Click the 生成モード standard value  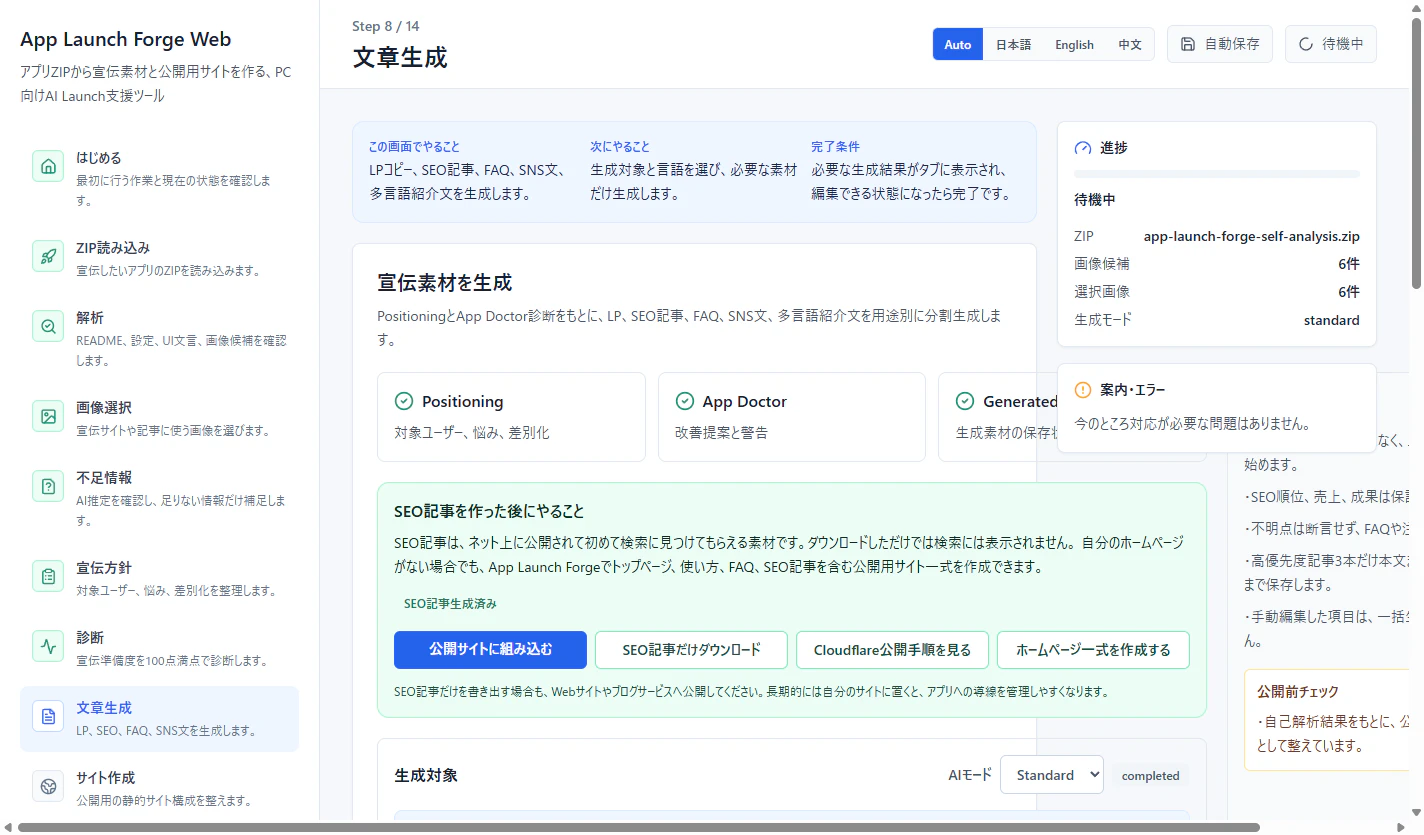[1331, 320]
